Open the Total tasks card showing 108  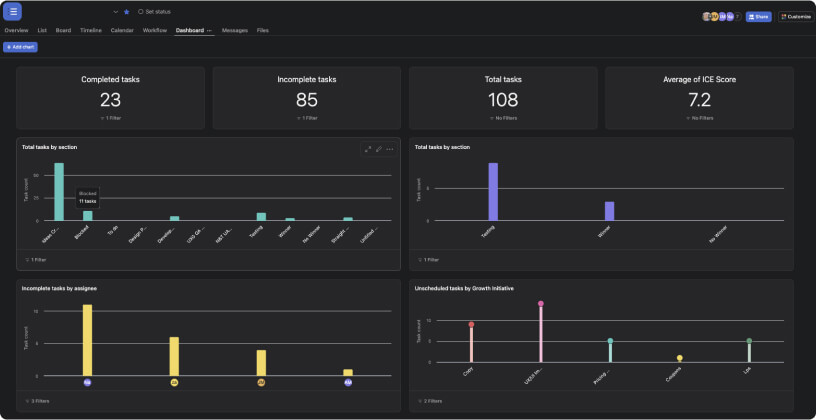[503, 98]
